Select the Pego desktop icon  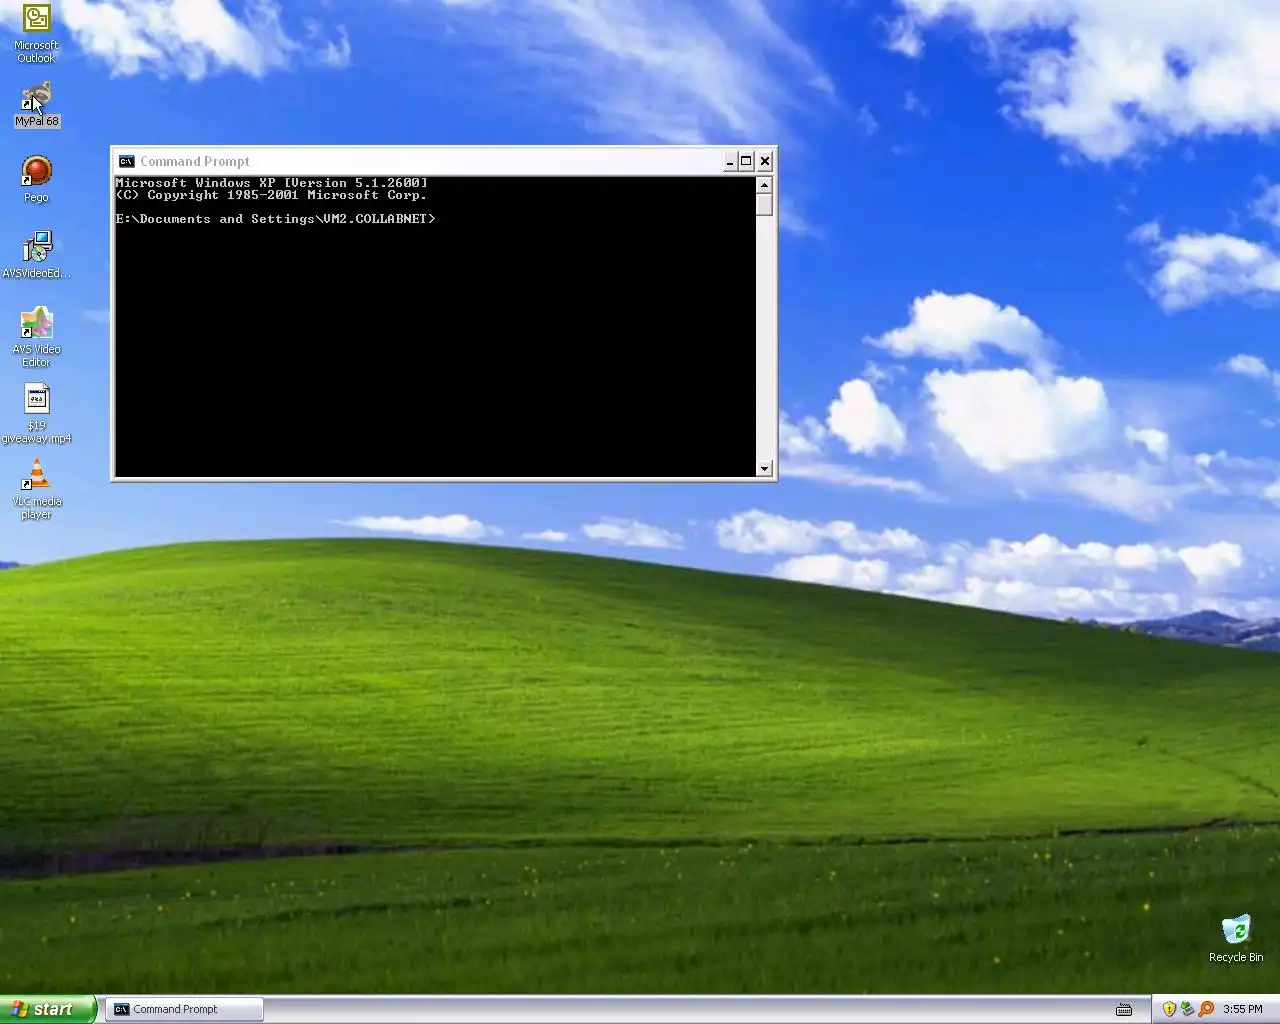[x=36, y=180]
